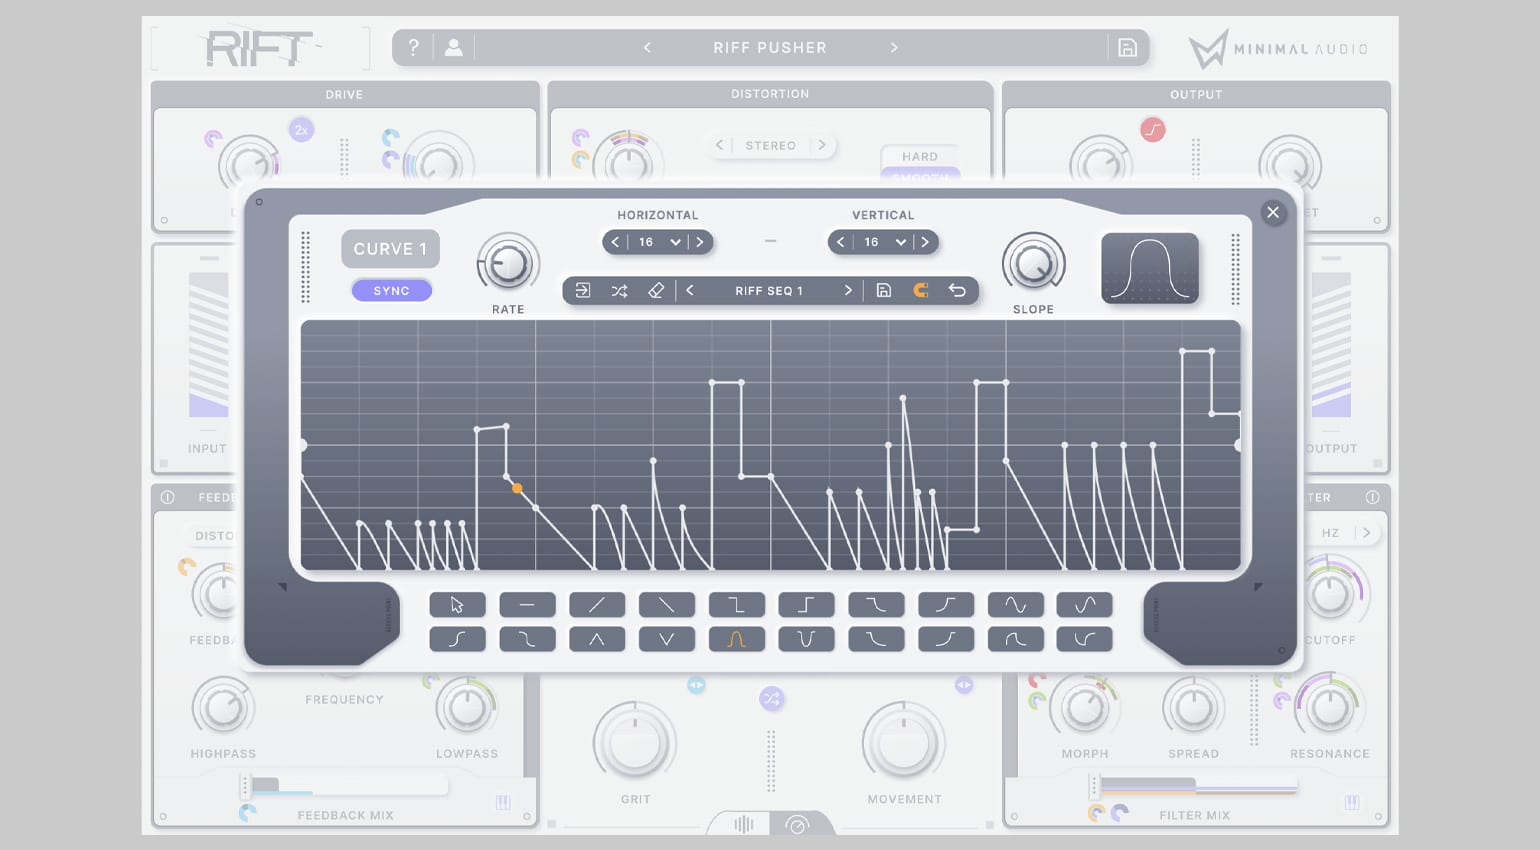Close the curve editor panel
The height and width of the screenshot is (850, 1540).
[1273, 212]
